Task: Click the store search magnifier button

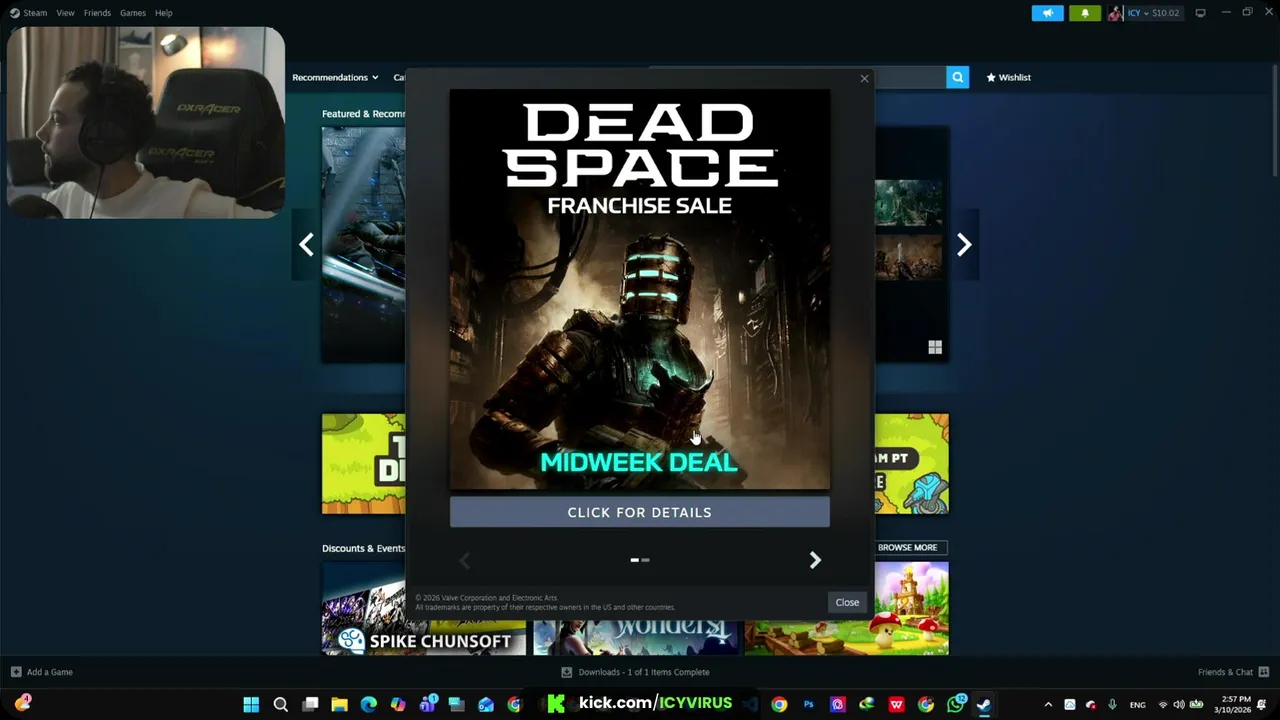Action: (957, 77)
